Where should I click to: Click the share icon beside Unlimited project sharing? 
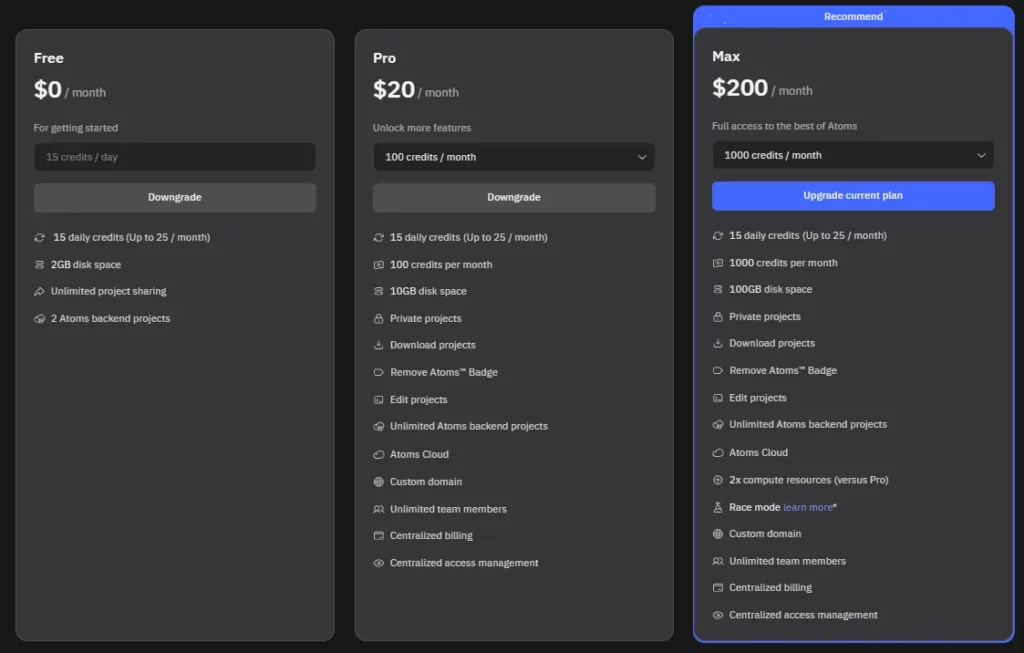[x=39, y=291]
